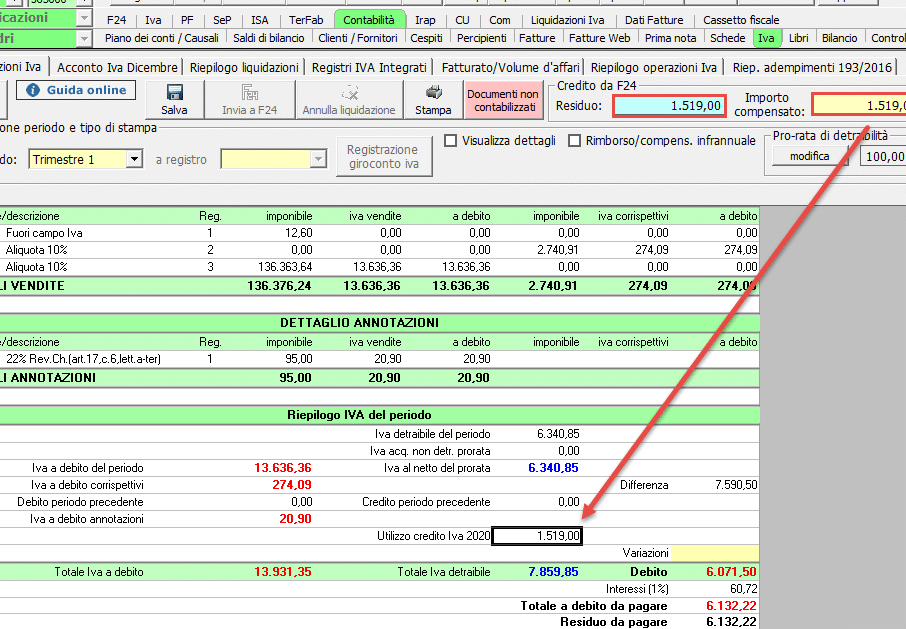Click Totale a debito da pagare 6.132,22
The width and height of the screenshot is (906, 629).
click(x=731, y=606)
